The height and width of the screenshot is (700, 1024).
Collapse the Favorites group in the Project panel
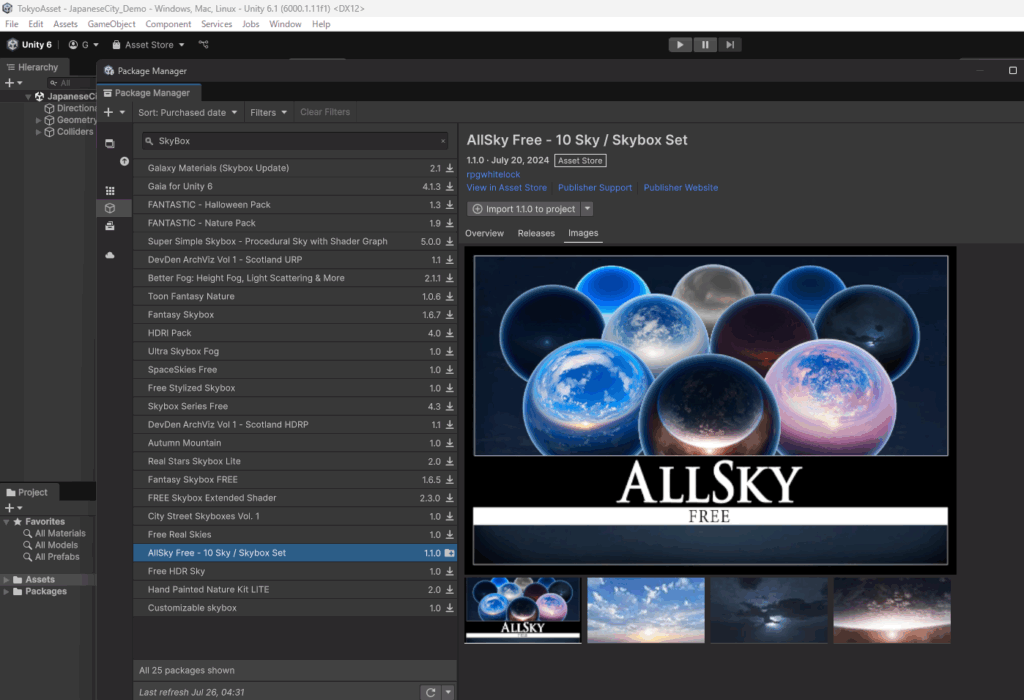6,522
